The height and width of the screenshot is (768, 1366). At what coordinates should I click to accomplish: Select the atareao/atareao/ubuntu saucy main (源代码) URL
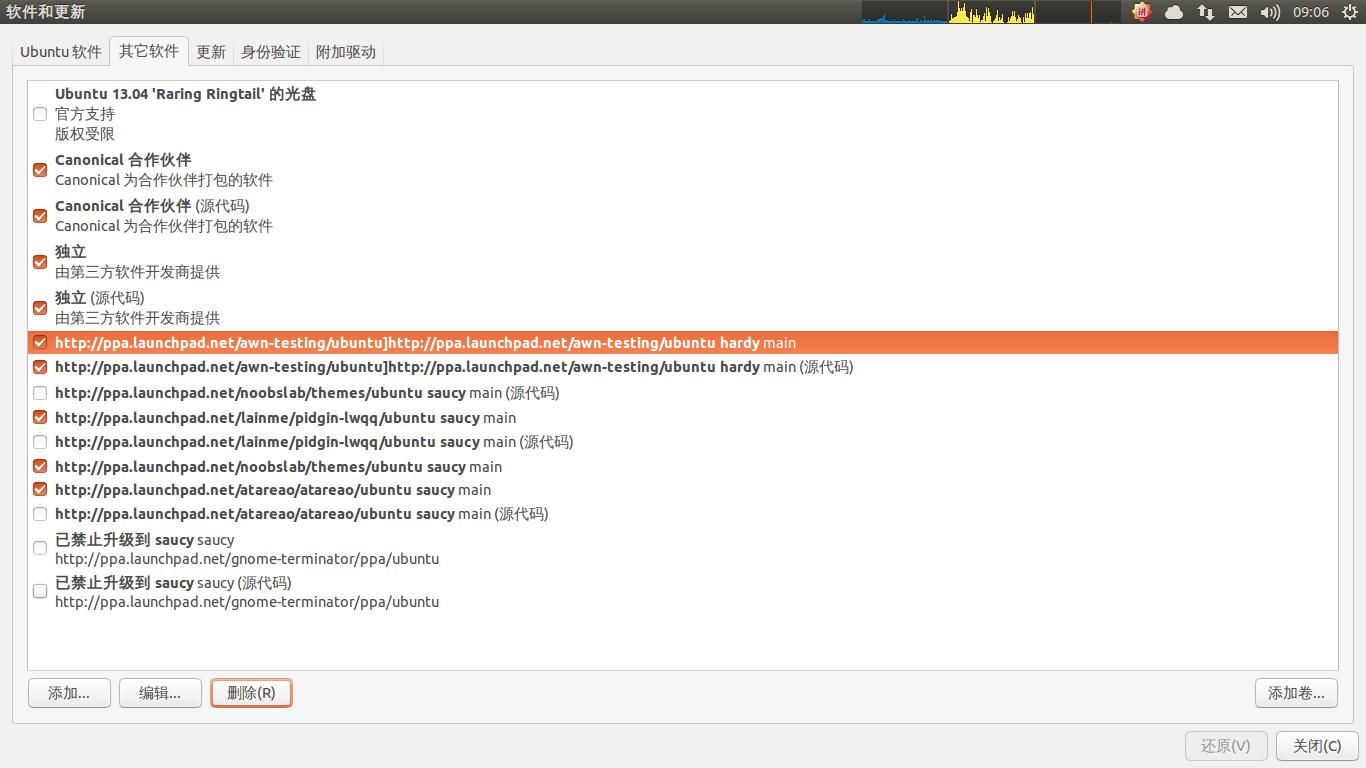[x=302, y=514]
